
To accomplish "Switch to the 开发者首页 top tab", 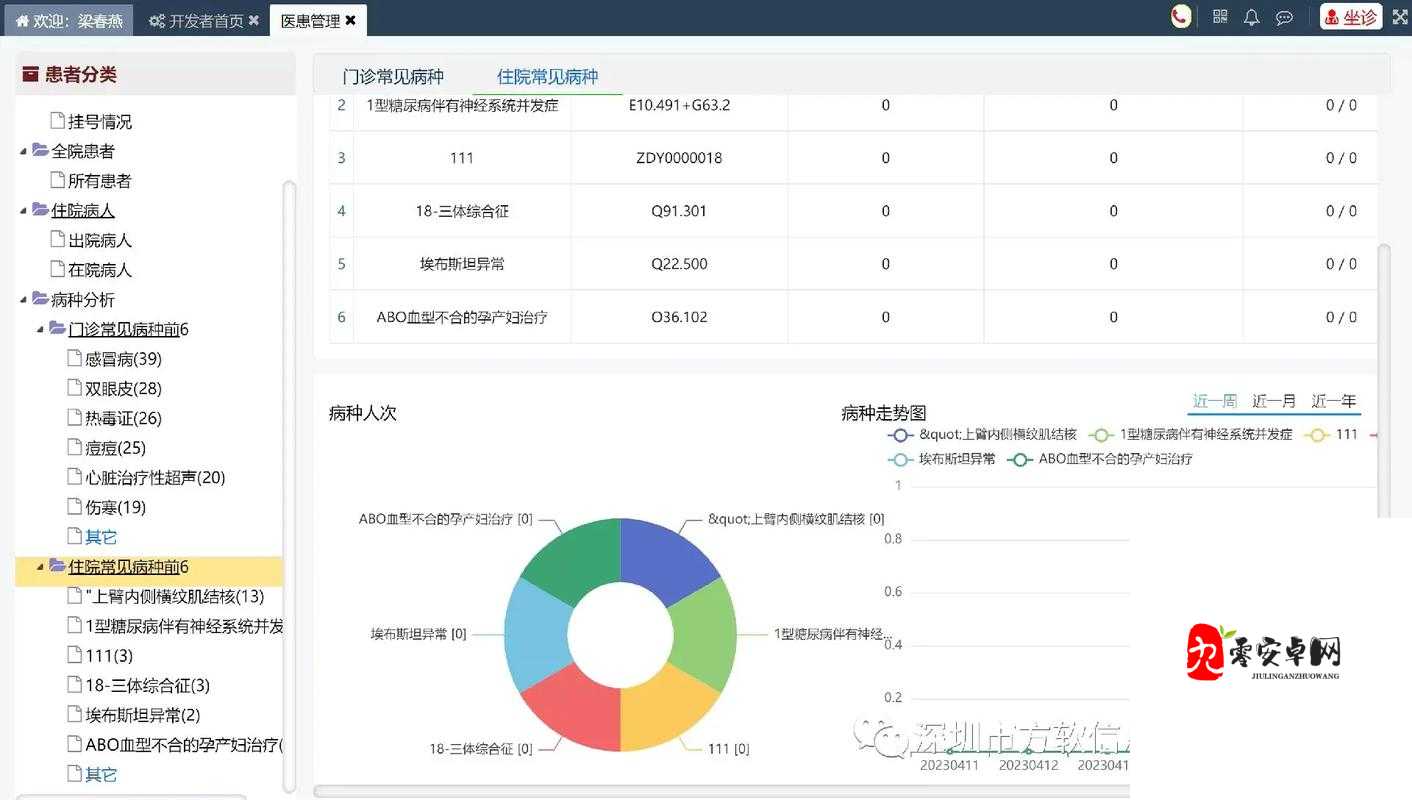I will (204, 20).
